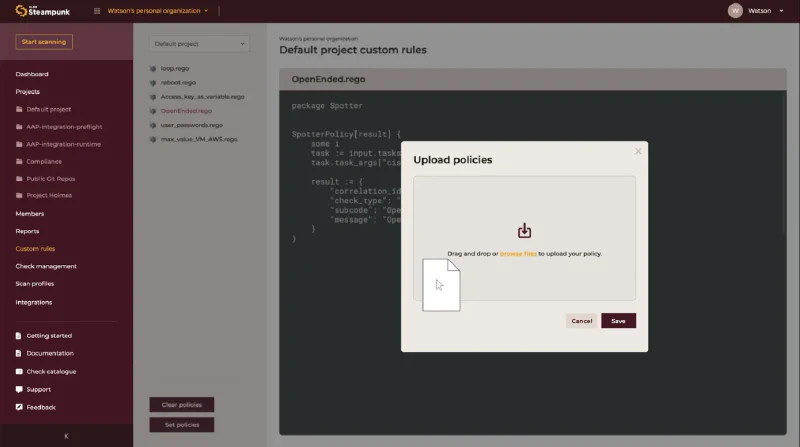Click the Compliance folder icon

pyautogui.click(x=19, y=161)
